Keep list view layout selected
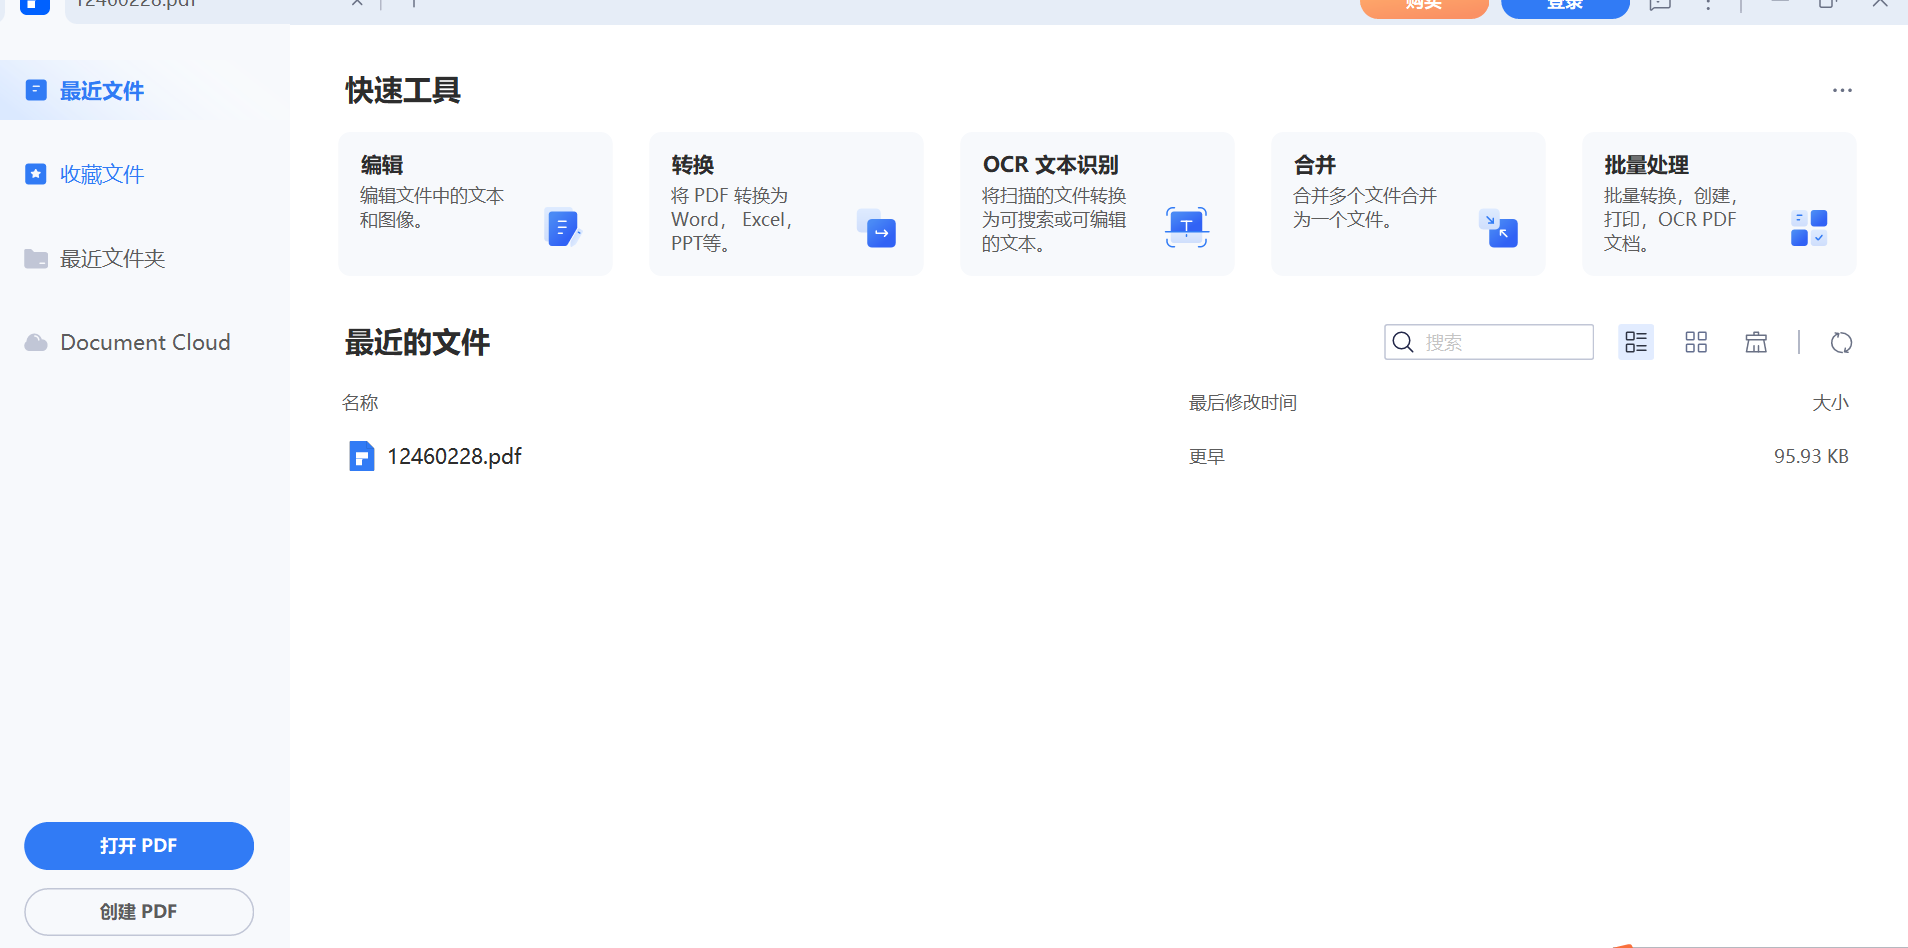1908x948 pixels. (1636, 342)
